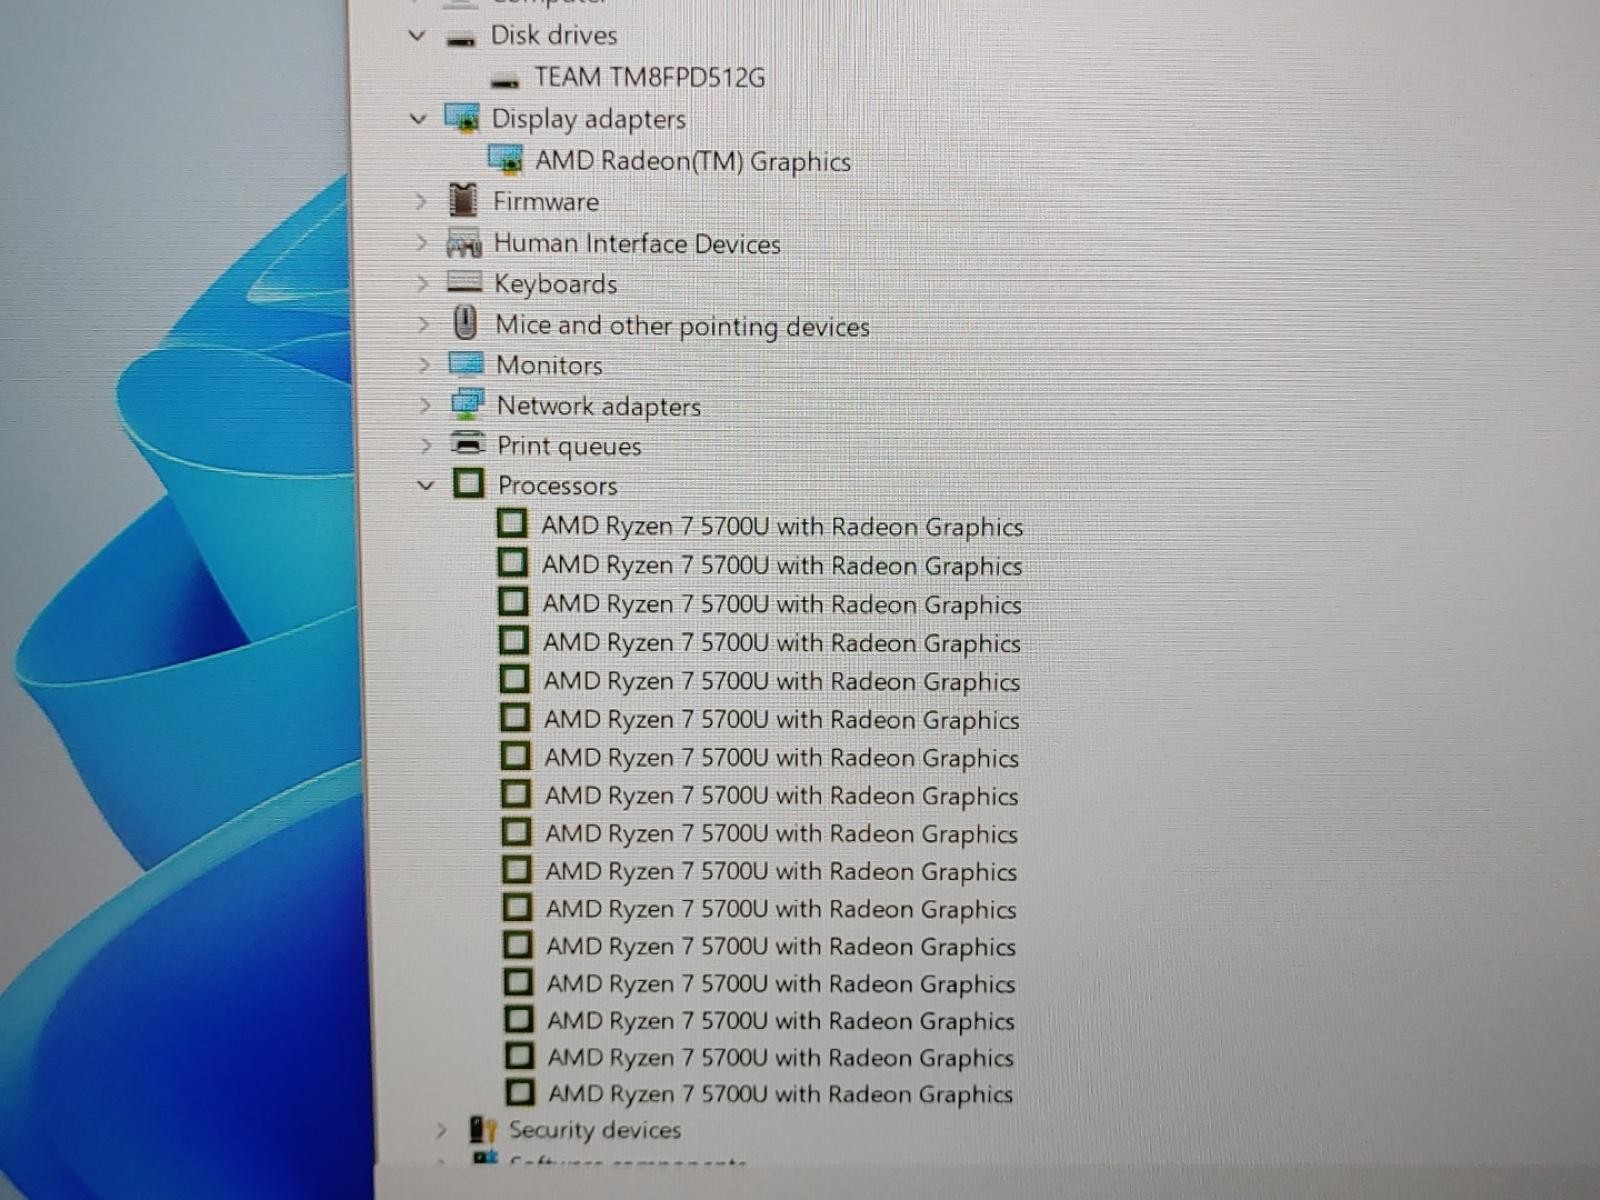This screenshot has height=1200, width=1600.
Task: Expand the Keyboards category
Action: pos(422,284)
